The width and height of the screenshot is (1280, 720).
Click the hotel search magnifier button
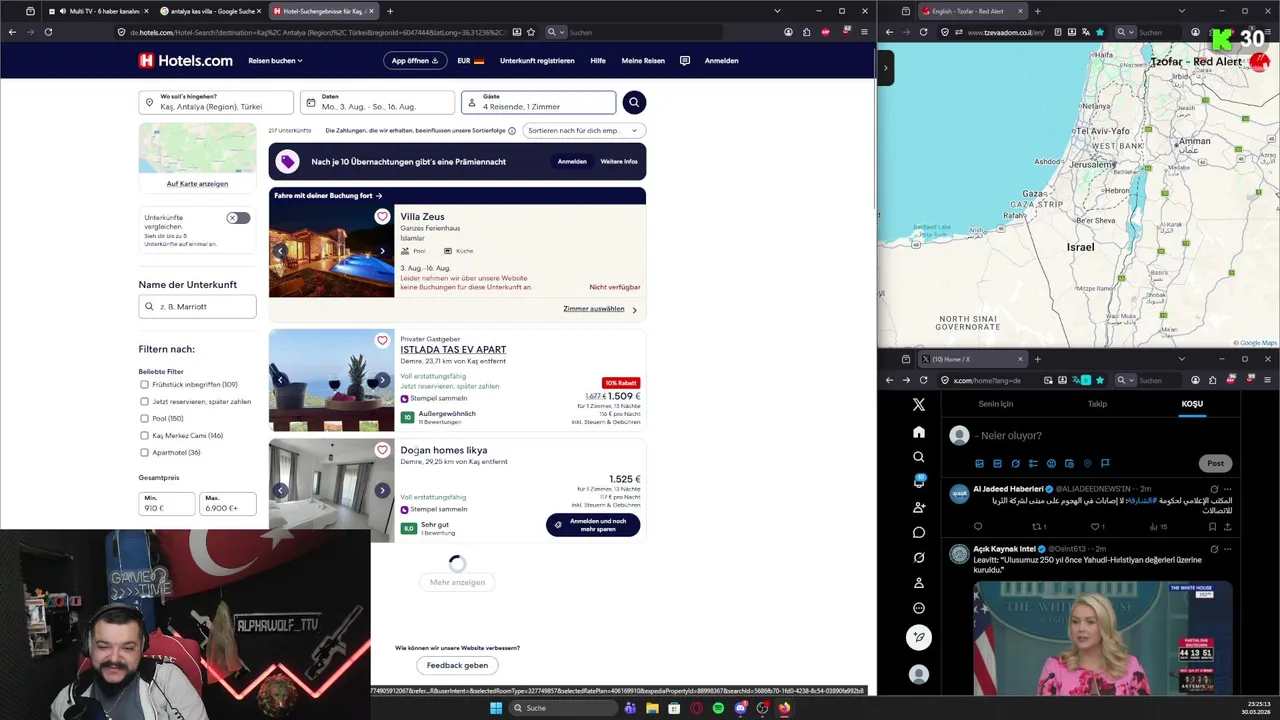634,102
